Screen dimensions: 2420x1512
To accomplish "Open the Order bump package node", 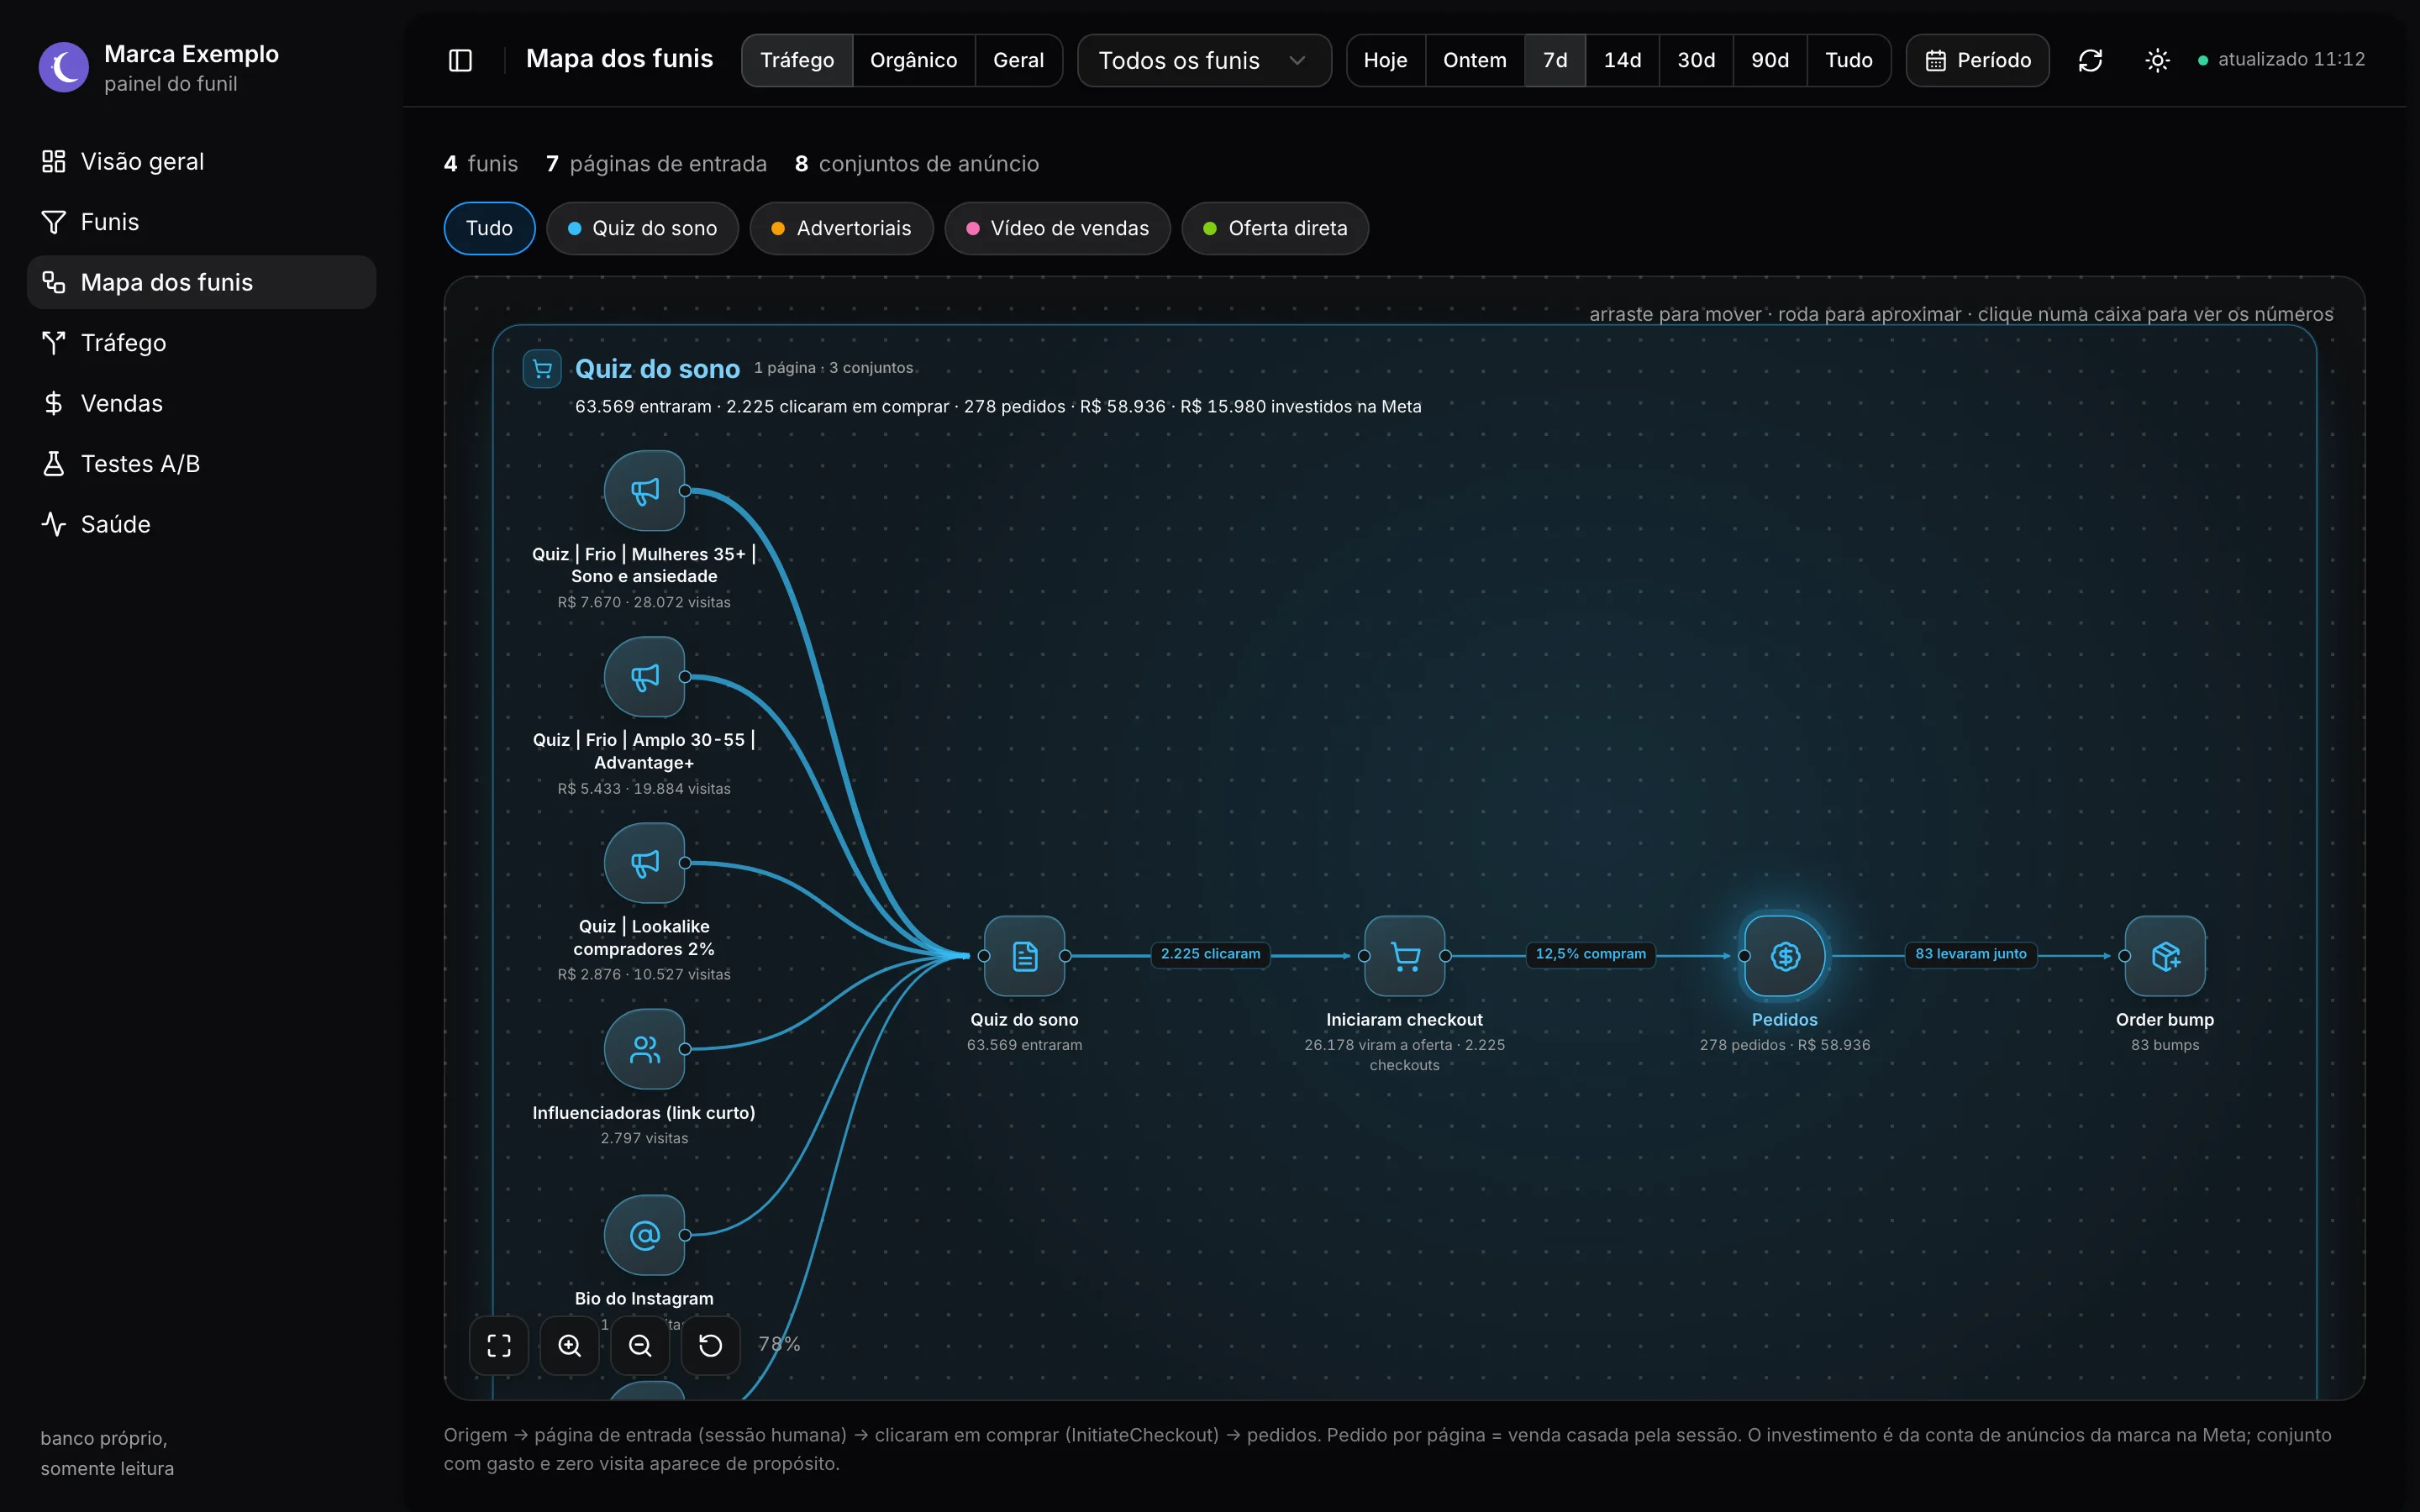I will click(x=2165, y=956).
